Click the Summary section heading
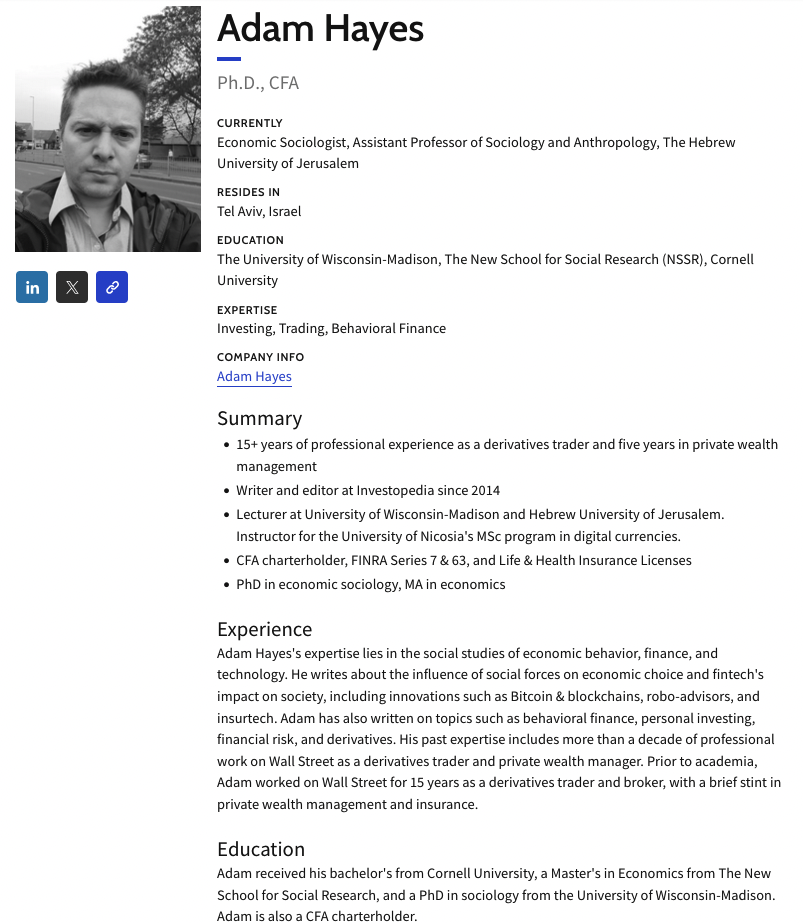Screen dimensions: 803x923 coord(259,418)
